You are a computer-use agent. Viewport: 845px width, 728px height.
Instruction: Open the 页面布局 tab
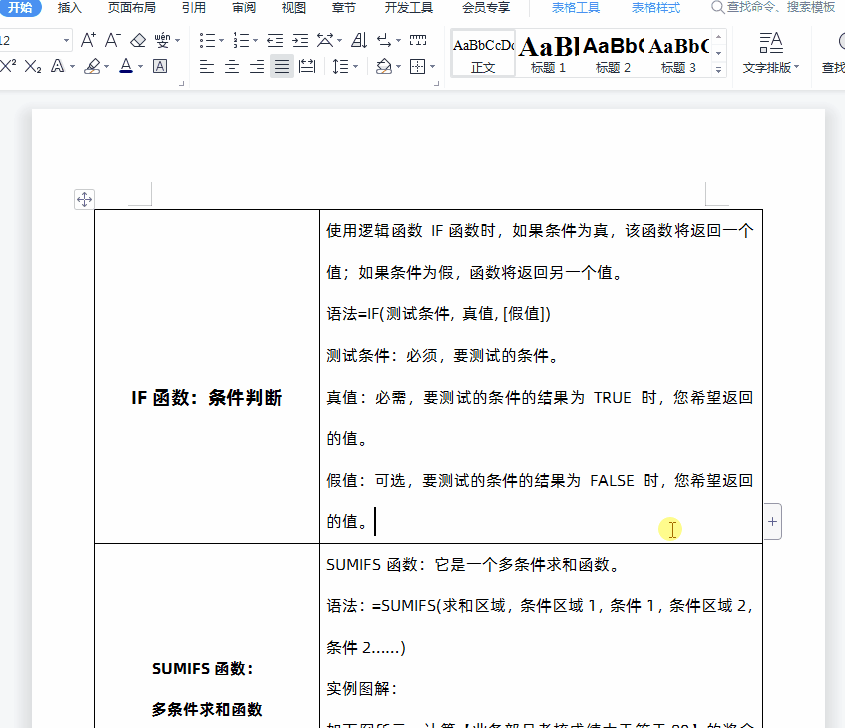131,8
